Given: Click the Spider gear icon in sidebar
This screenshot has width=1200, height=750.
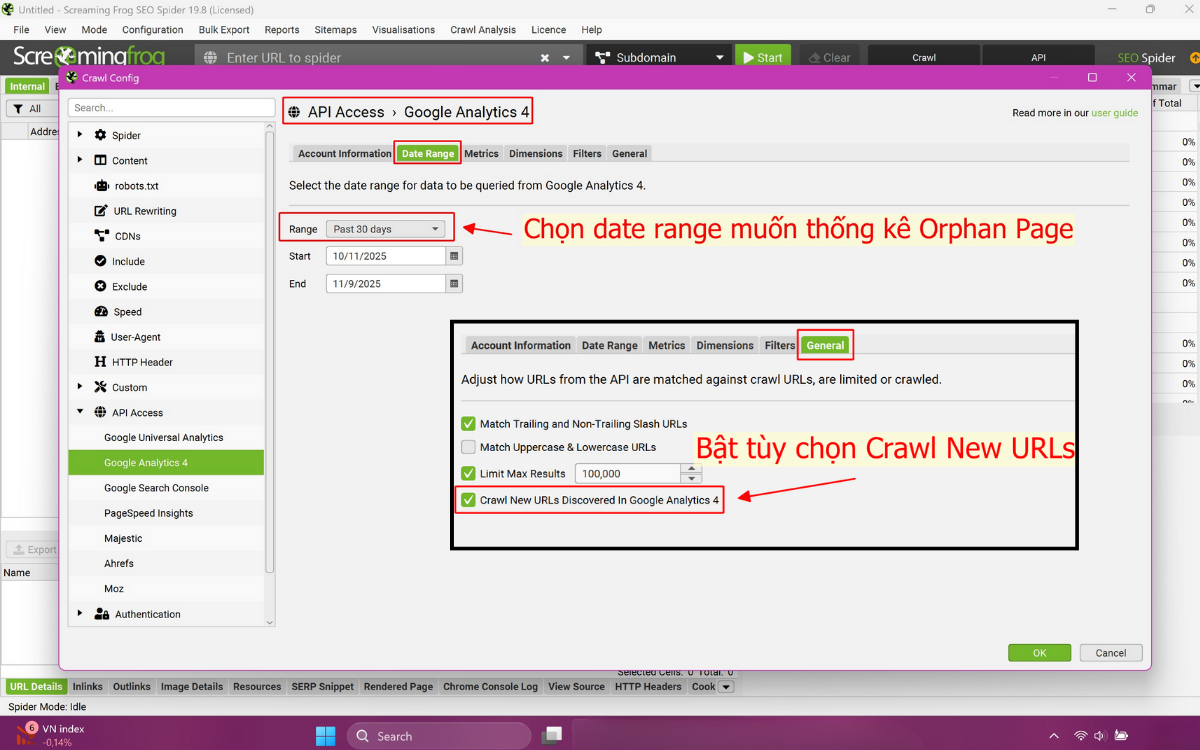Looking at the screenshot, I should 100,135.
